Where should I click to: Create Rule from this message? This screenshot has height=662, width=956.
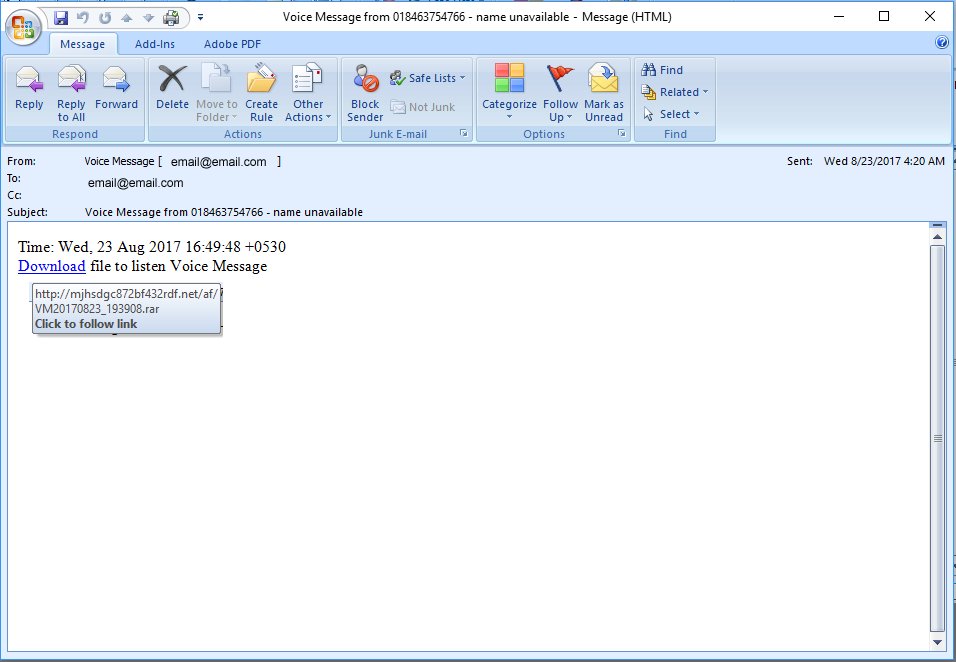tap(262, 93)
